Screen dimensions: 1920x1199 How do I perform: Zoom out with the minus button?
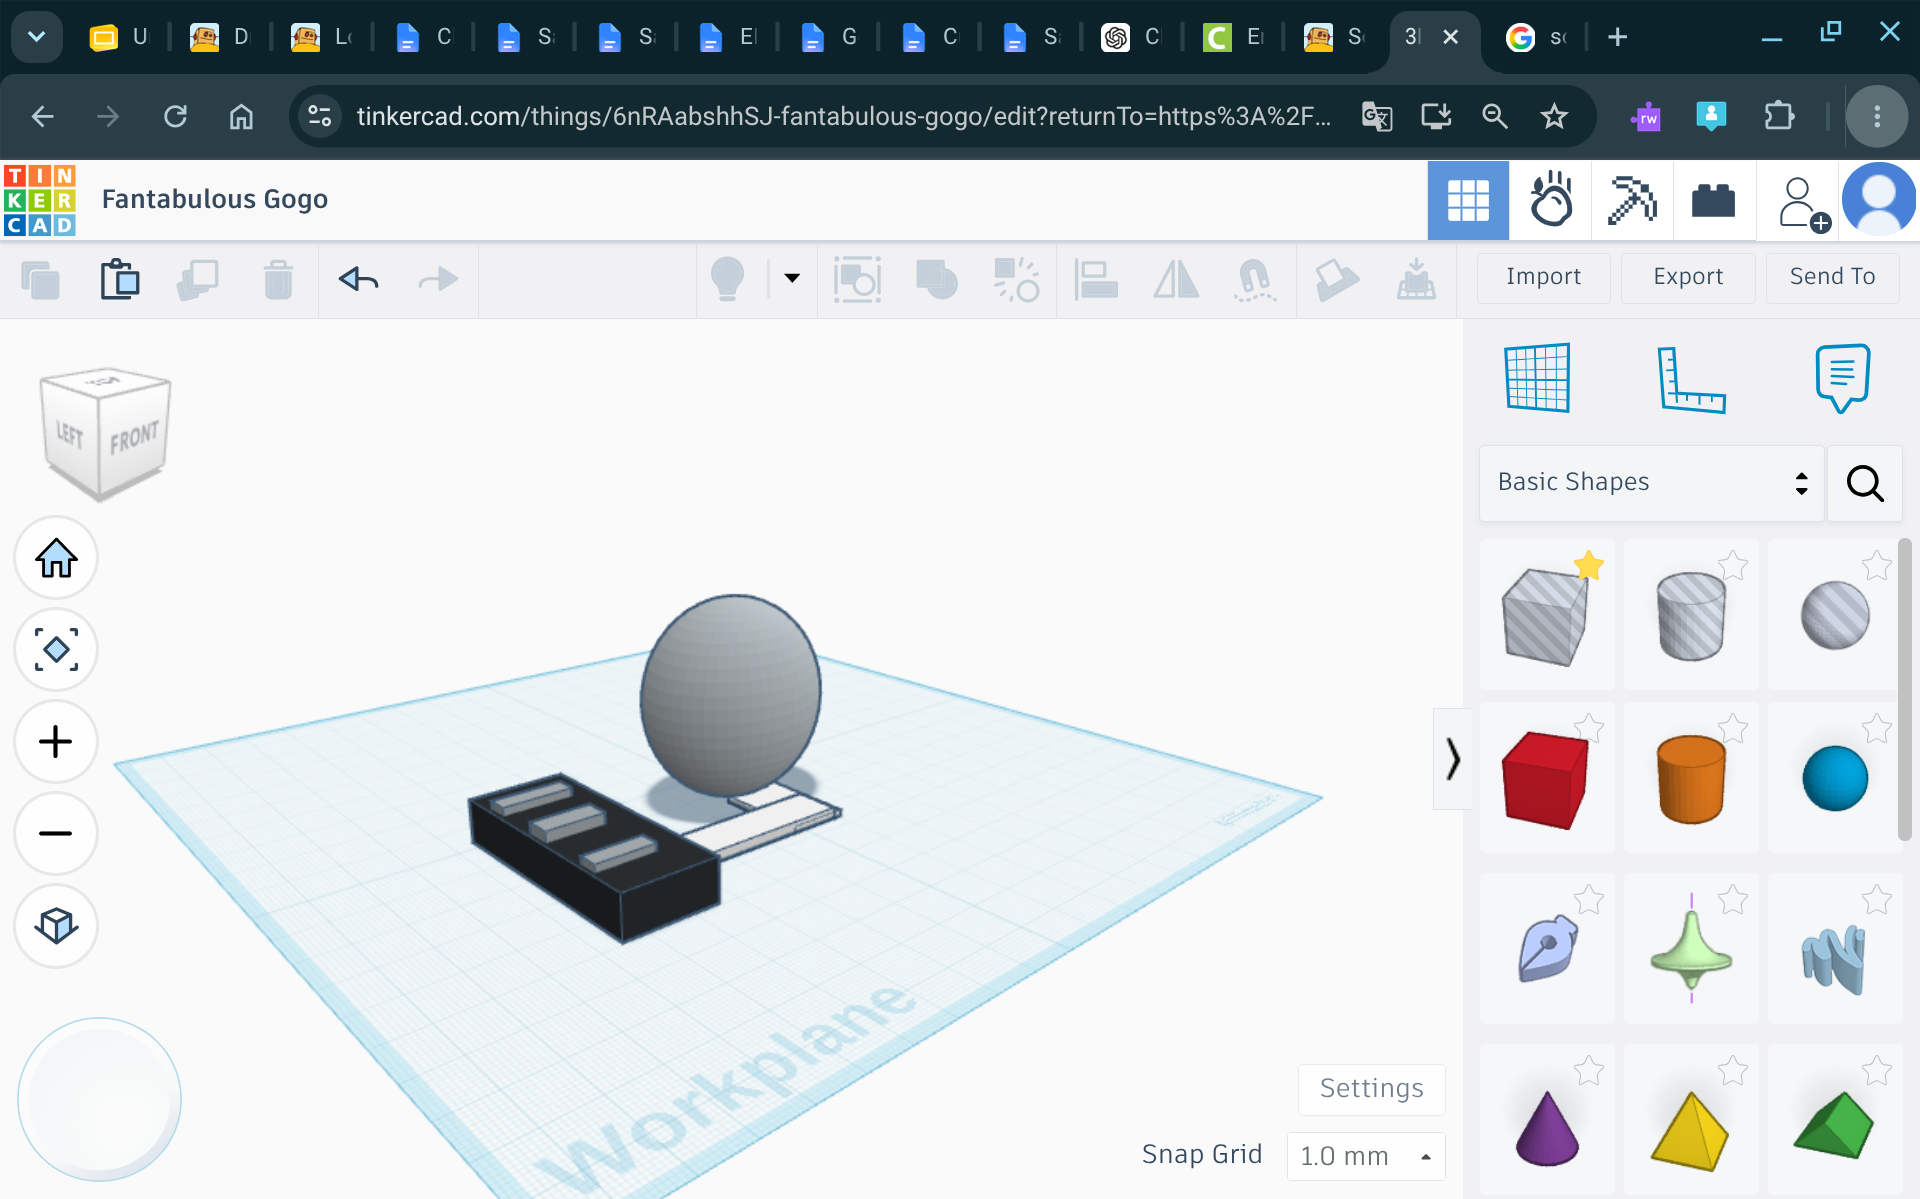click(56, 834)
